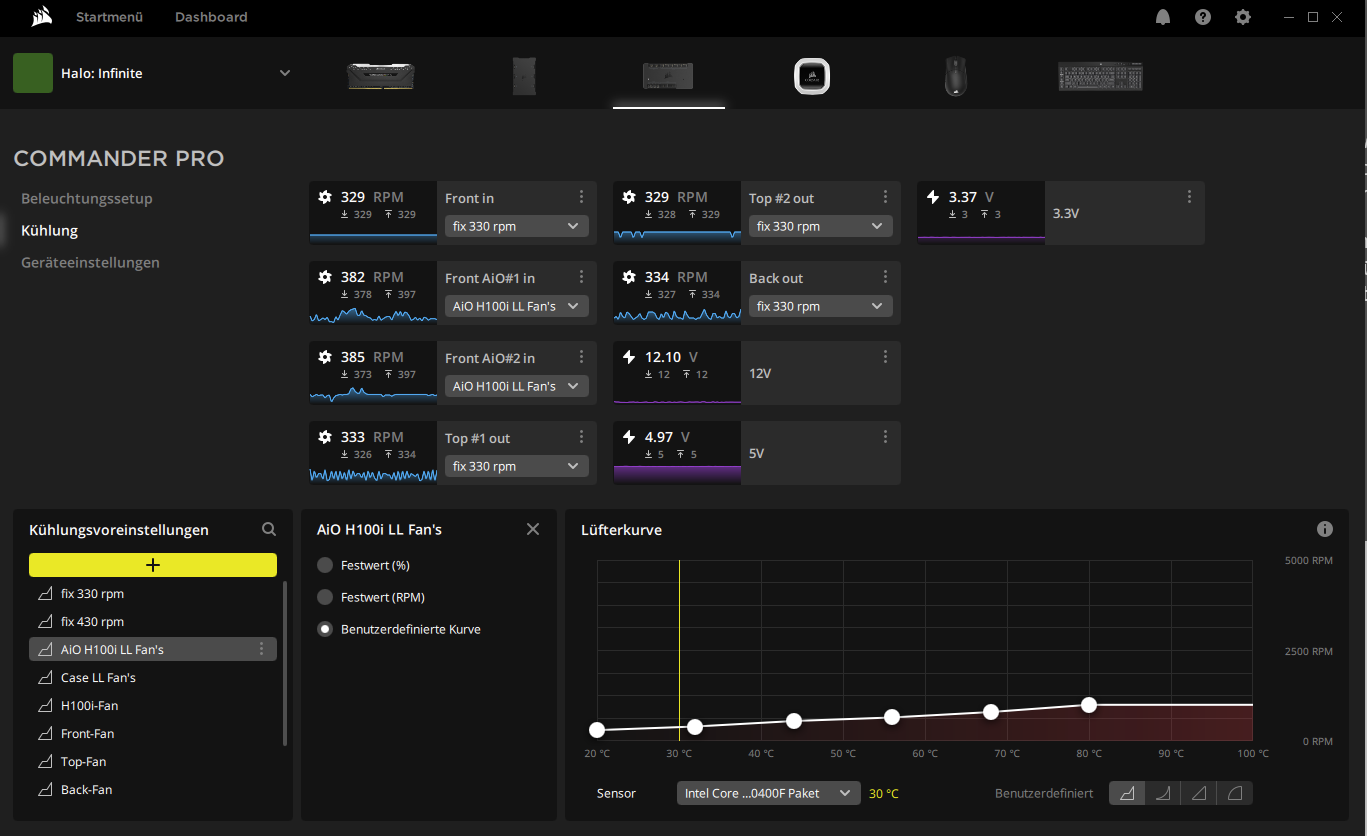Open Front in preset dropdown
The height and width of the screenshot is (836, 1367).
point(517,226)
